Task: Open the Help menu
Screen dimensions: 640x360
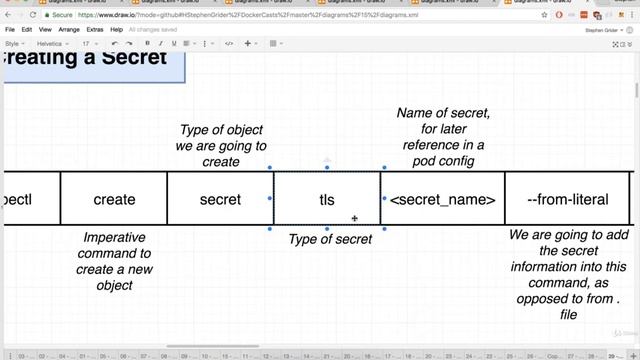Action: point(116,29)
